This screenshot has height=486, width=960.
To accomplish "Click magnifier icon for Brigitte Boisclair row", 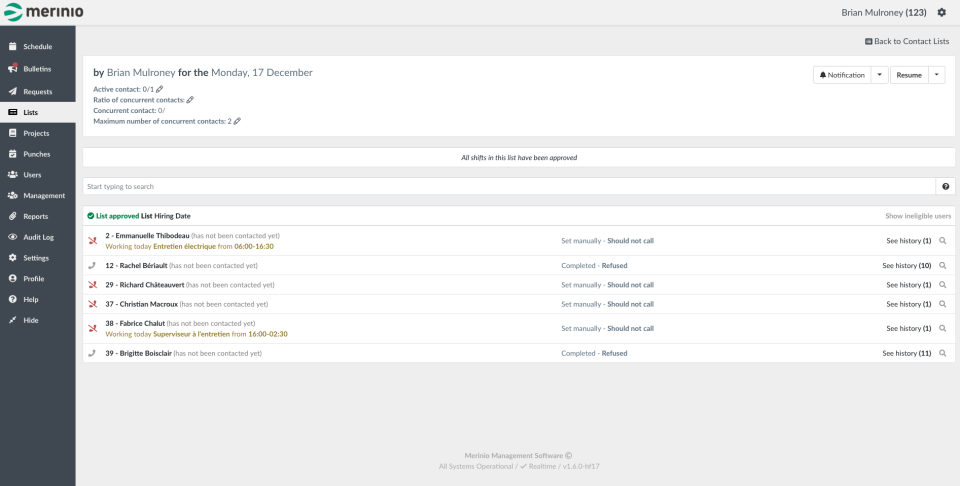I will tap(942, 353).
